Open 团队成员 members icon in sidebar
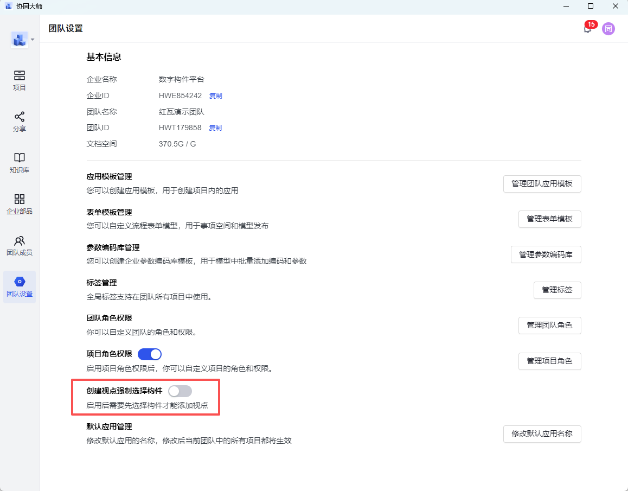Screen dimensions: 628x491 19,245
